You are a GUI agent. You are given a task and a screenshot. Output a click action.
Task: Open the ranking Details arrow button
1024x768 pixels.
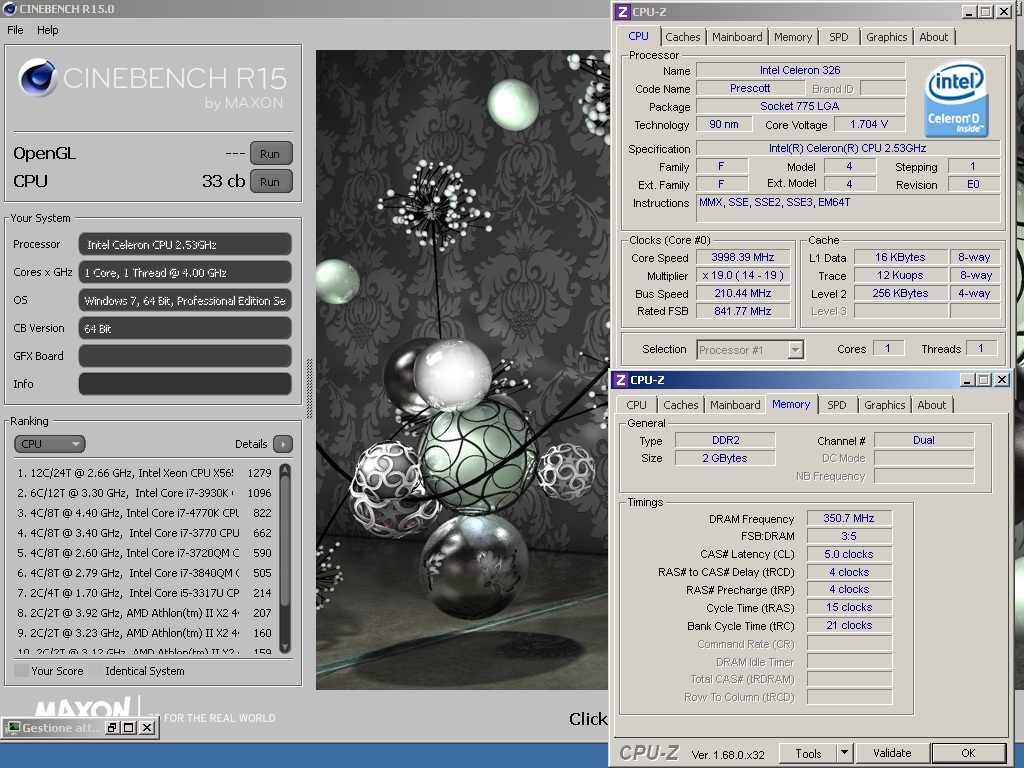pos(283,444)
